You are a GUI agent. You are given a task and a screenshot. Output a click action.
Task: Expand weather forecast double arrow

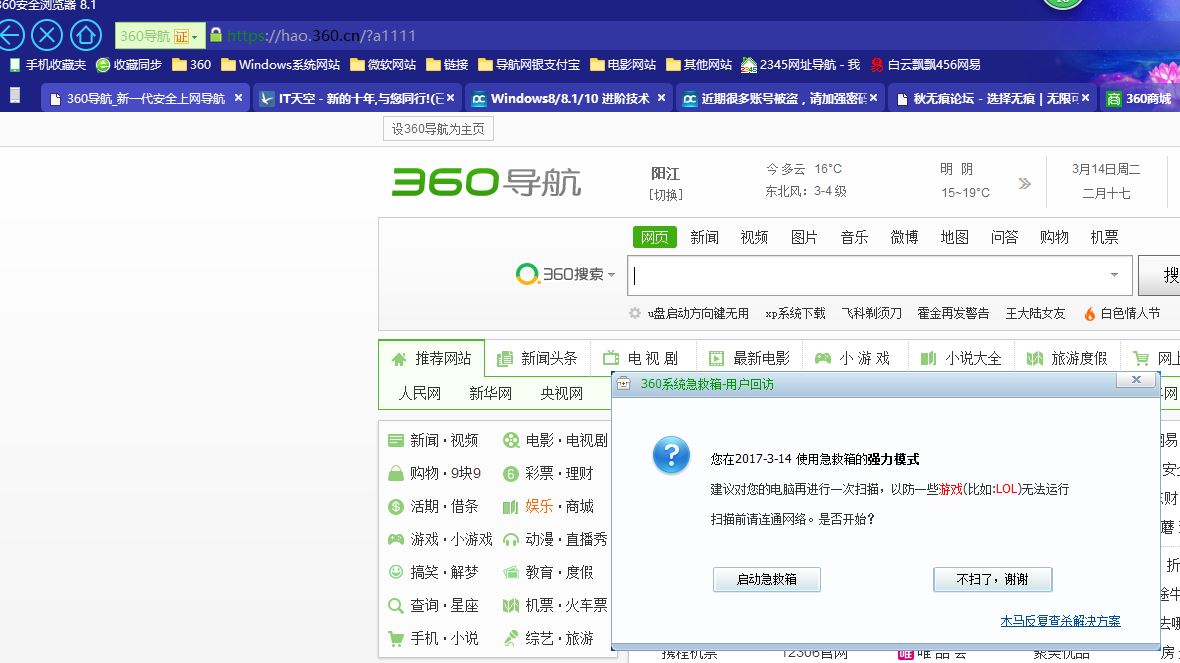(1024, 183)
